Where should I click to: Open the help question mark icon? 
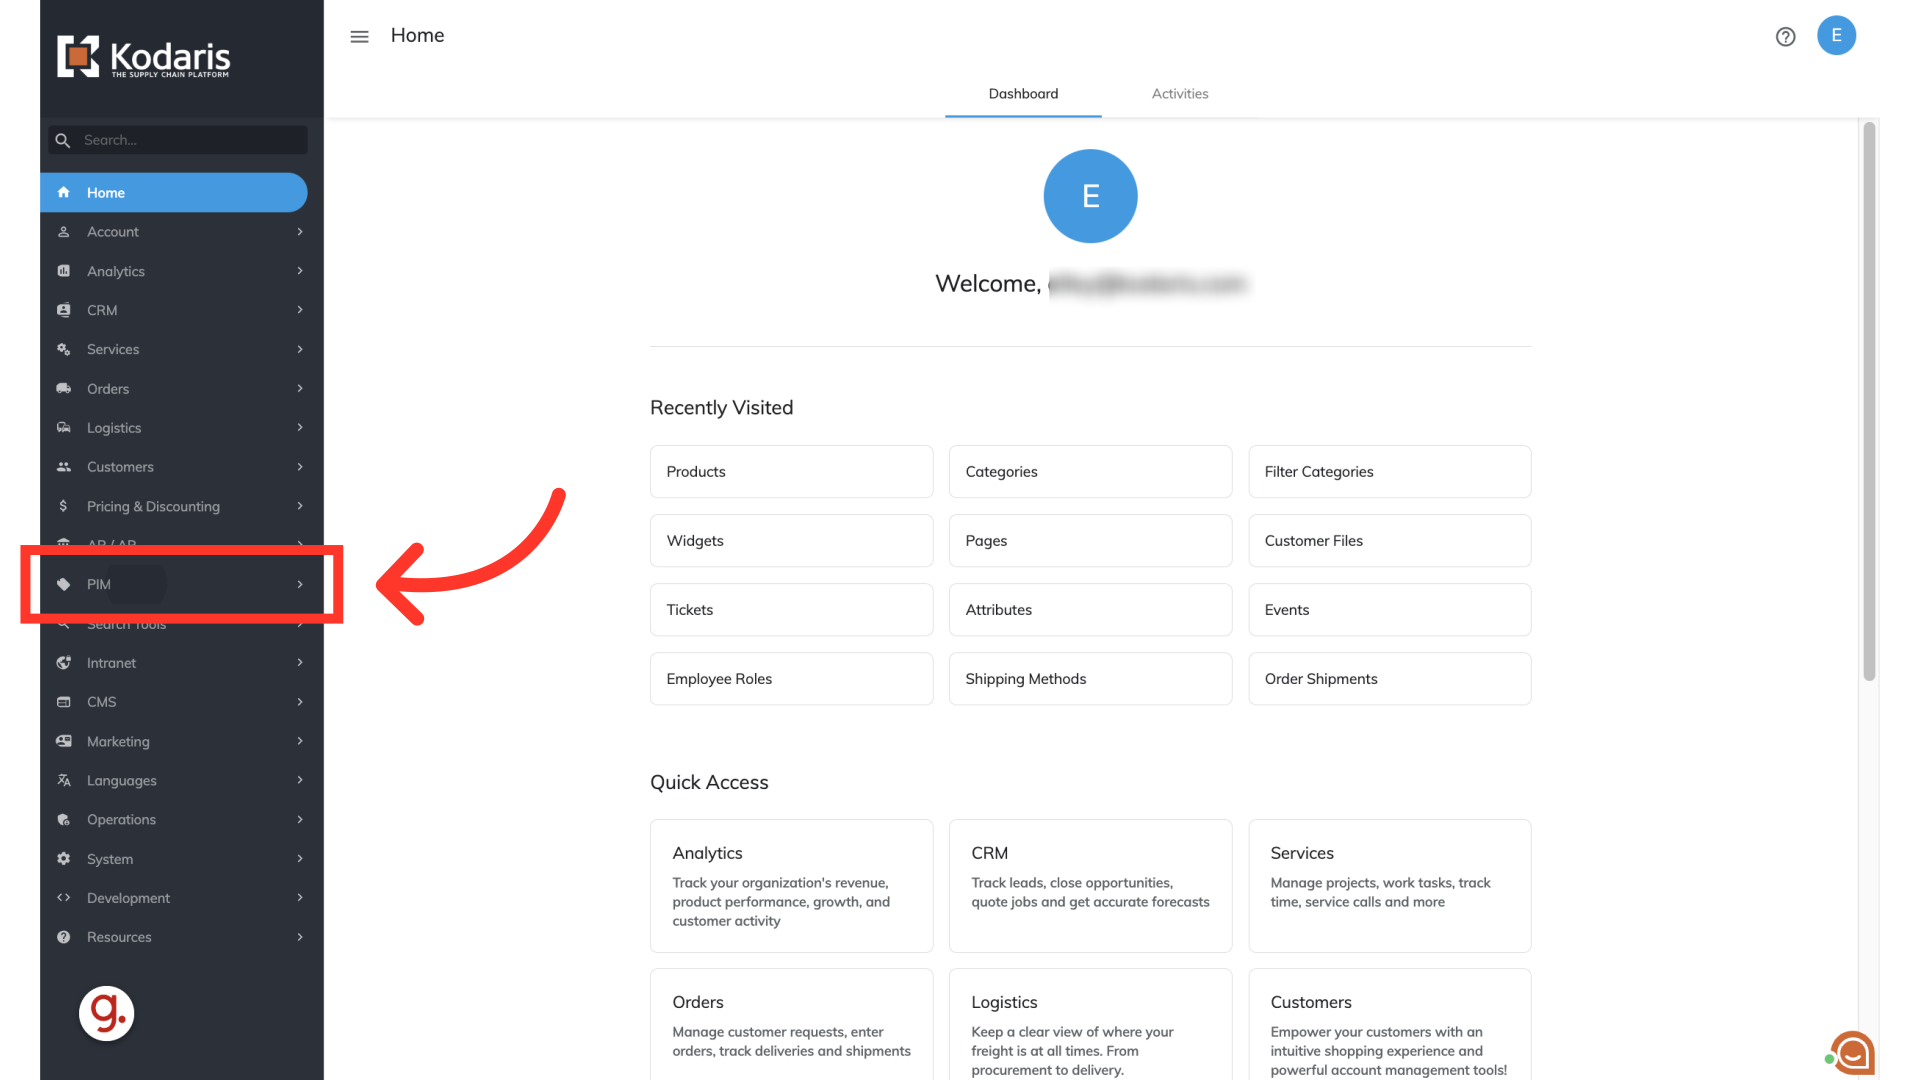pyautogui.click(x=1785, y=37)
